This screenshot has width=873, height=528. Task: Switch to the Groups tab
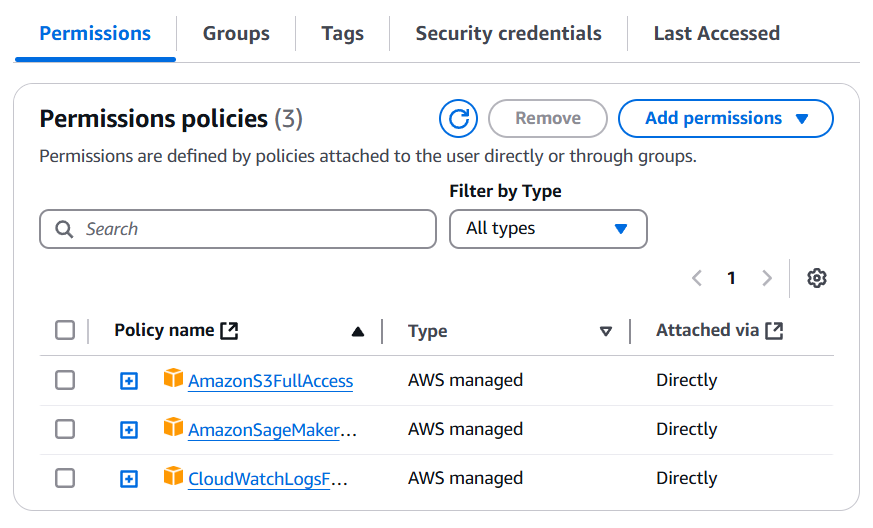coord(236,33)
